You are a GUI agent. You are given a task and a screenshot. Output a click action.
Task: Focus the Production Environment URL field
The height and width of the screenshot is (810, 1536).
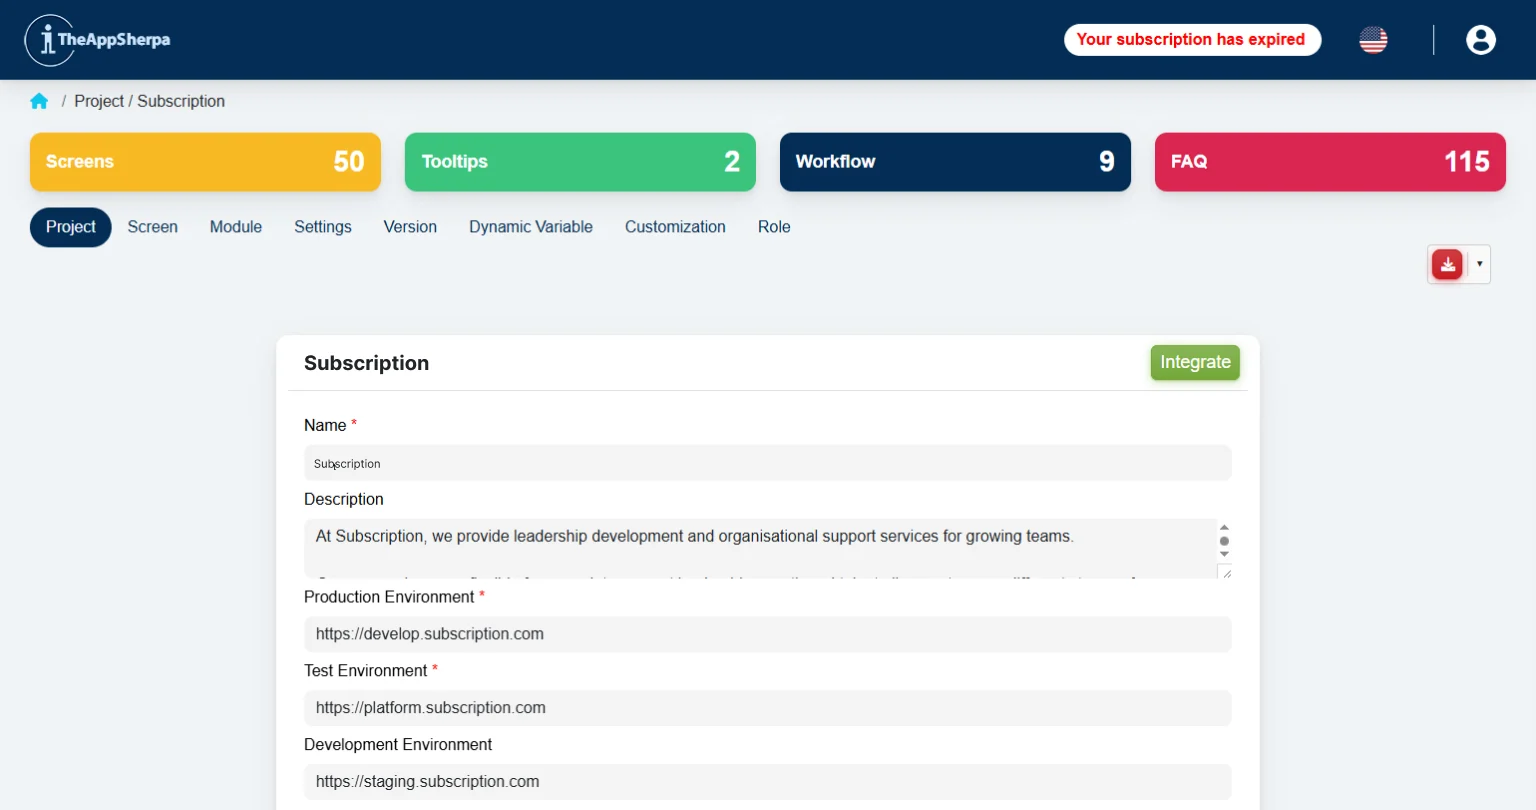tap(767, 634)
